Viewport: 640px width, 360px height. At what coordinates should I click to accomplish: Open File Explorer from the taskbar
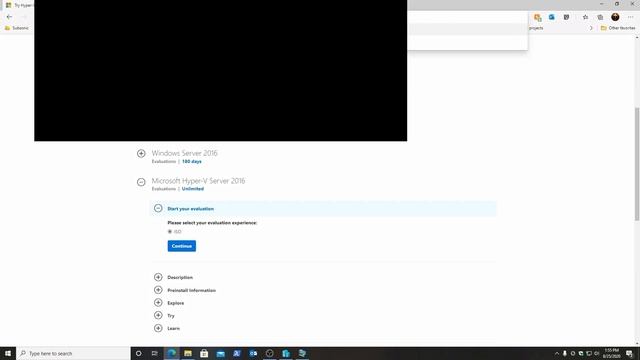tap(188, 353)
